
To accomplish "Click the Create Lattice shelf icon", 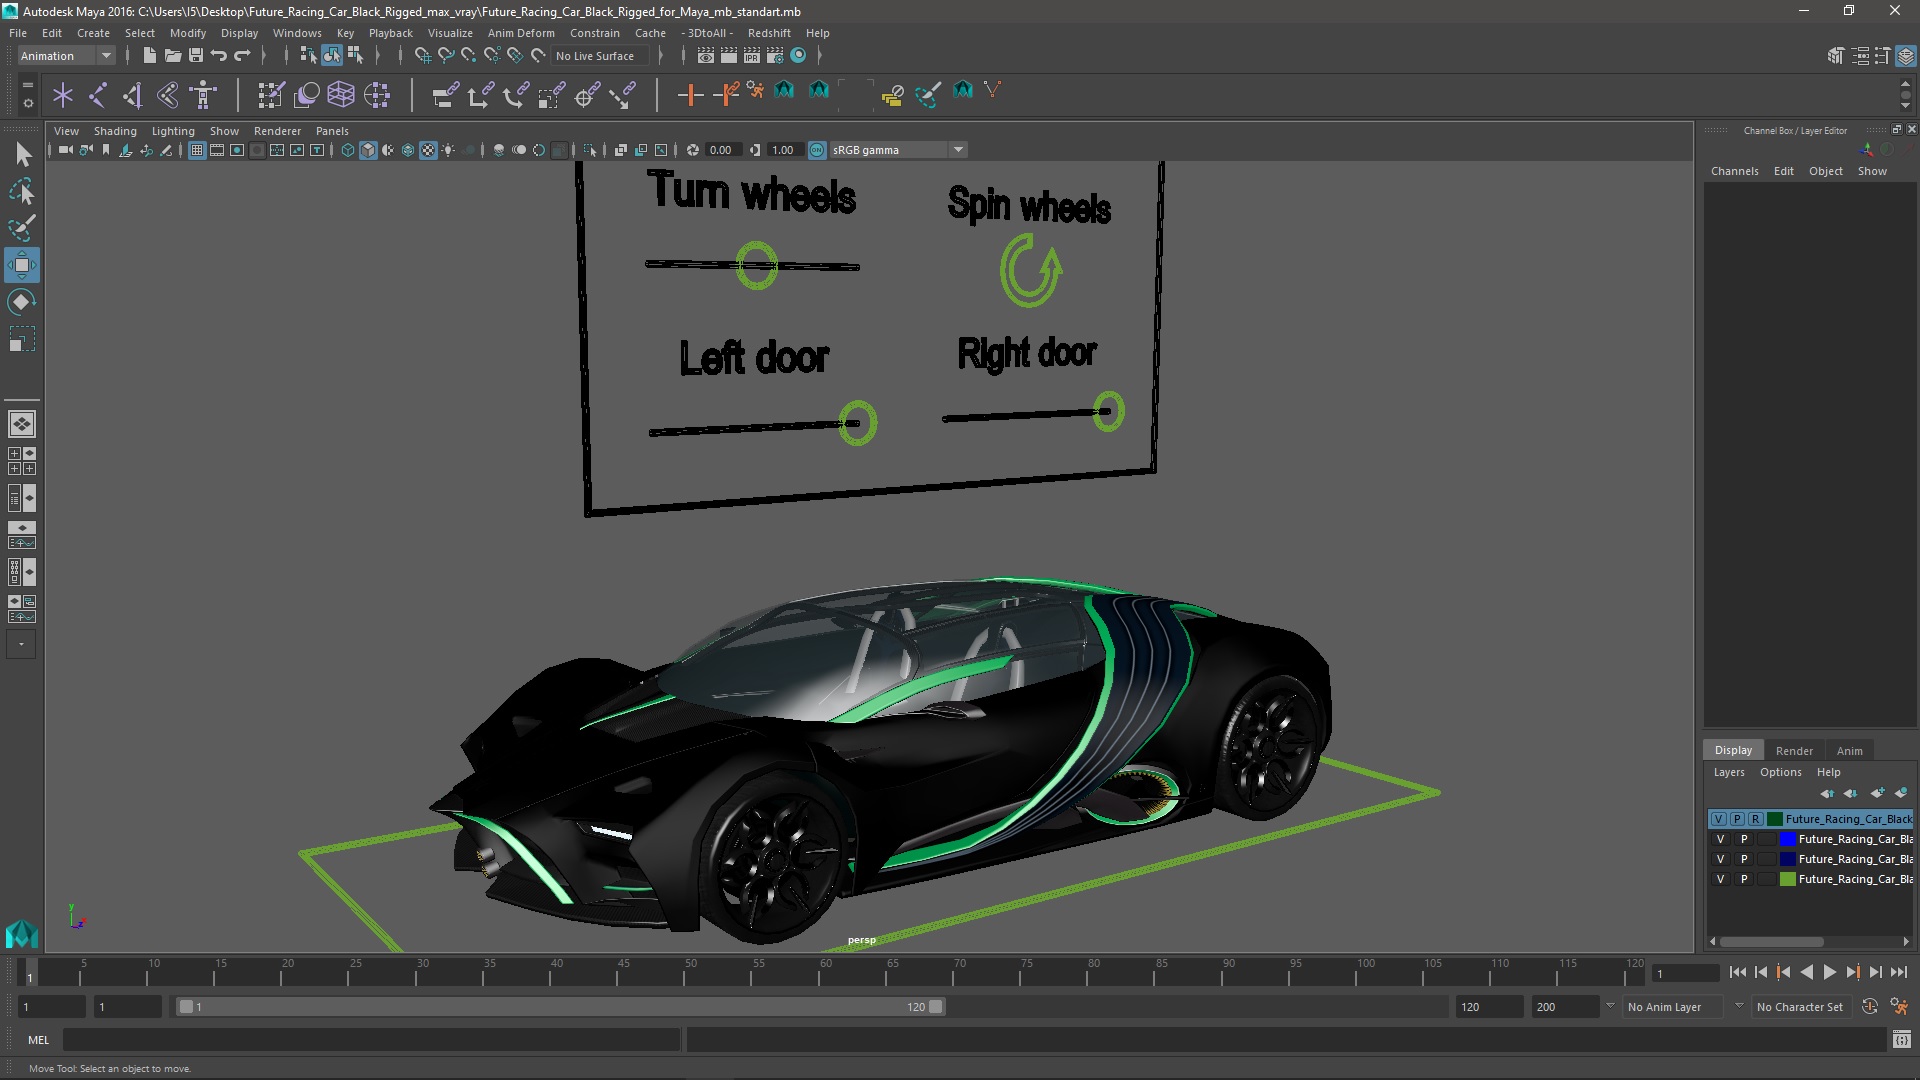I will (341, 95).
